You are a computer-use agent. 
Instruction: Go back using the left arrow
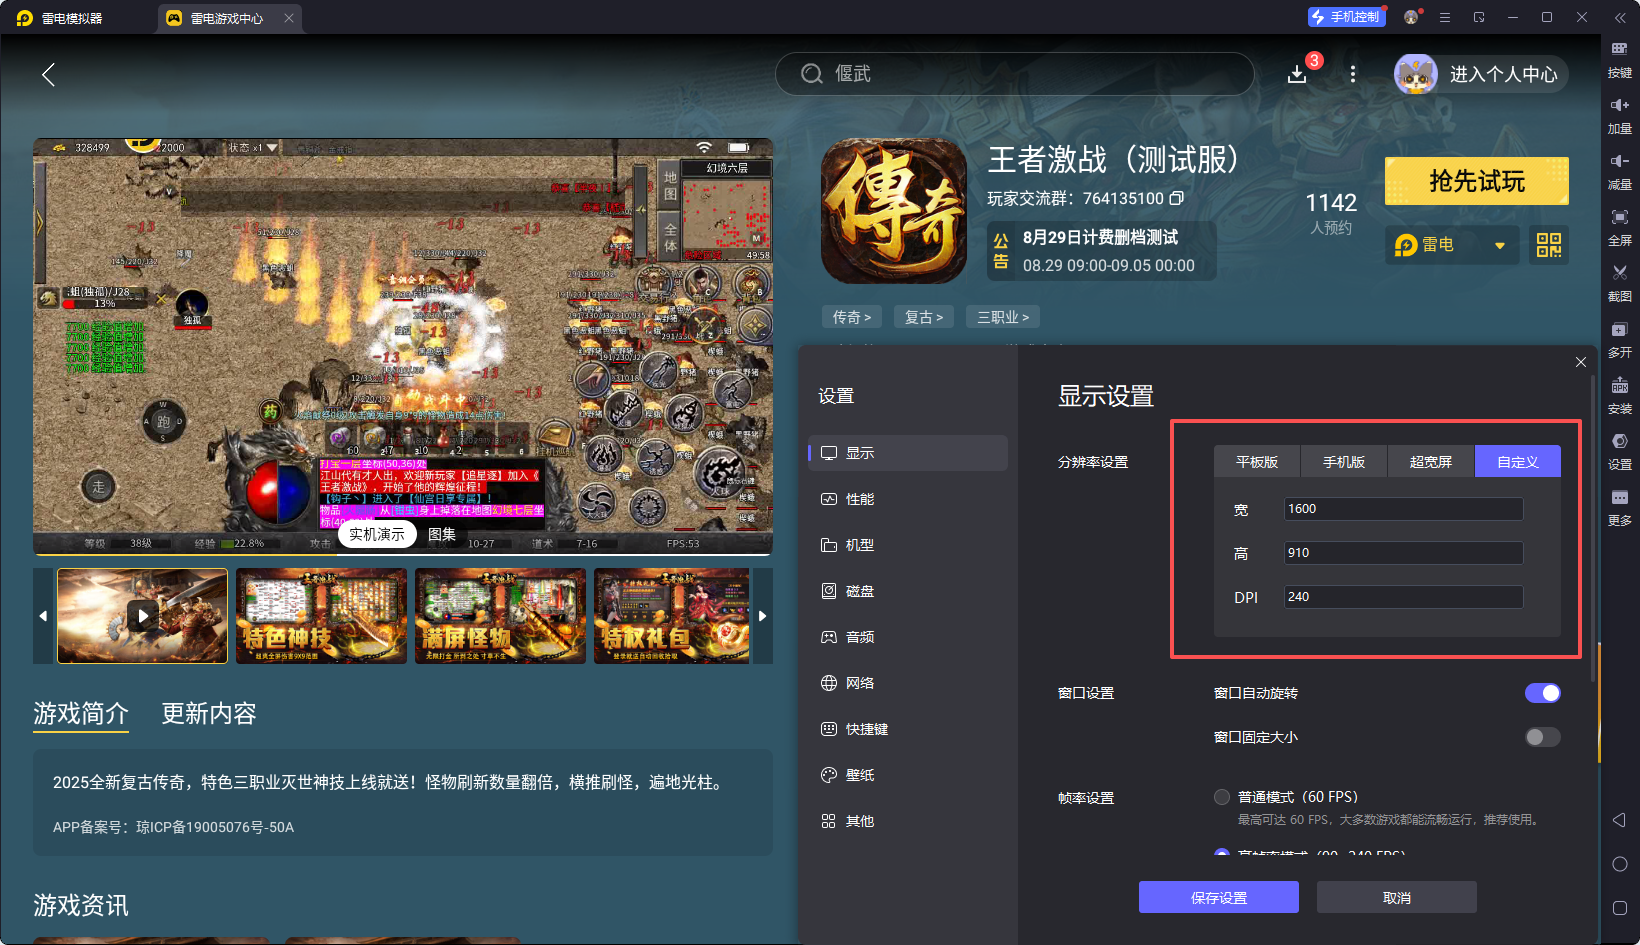click(48, 74)
